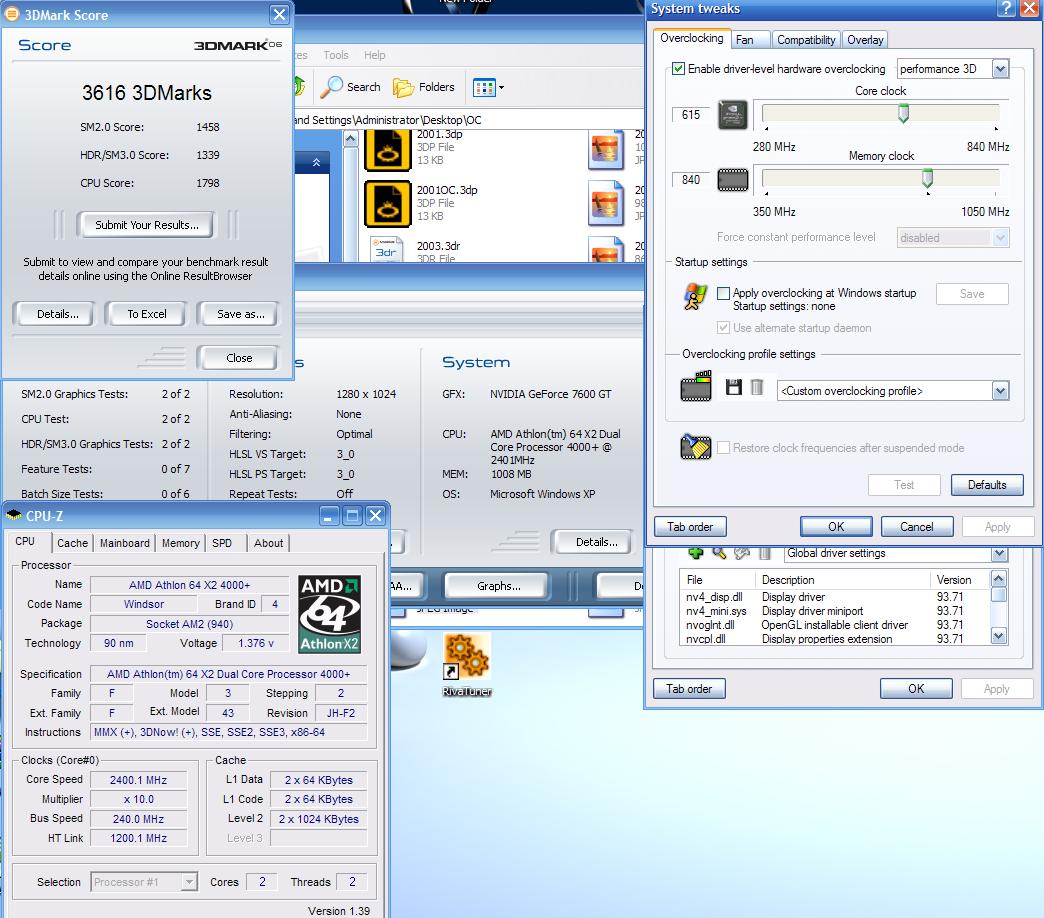This screenshot has height=918, width=1044.
Task: Click the AMD Athlon X2 logo in CPU-Z
Action: (330, 614)
